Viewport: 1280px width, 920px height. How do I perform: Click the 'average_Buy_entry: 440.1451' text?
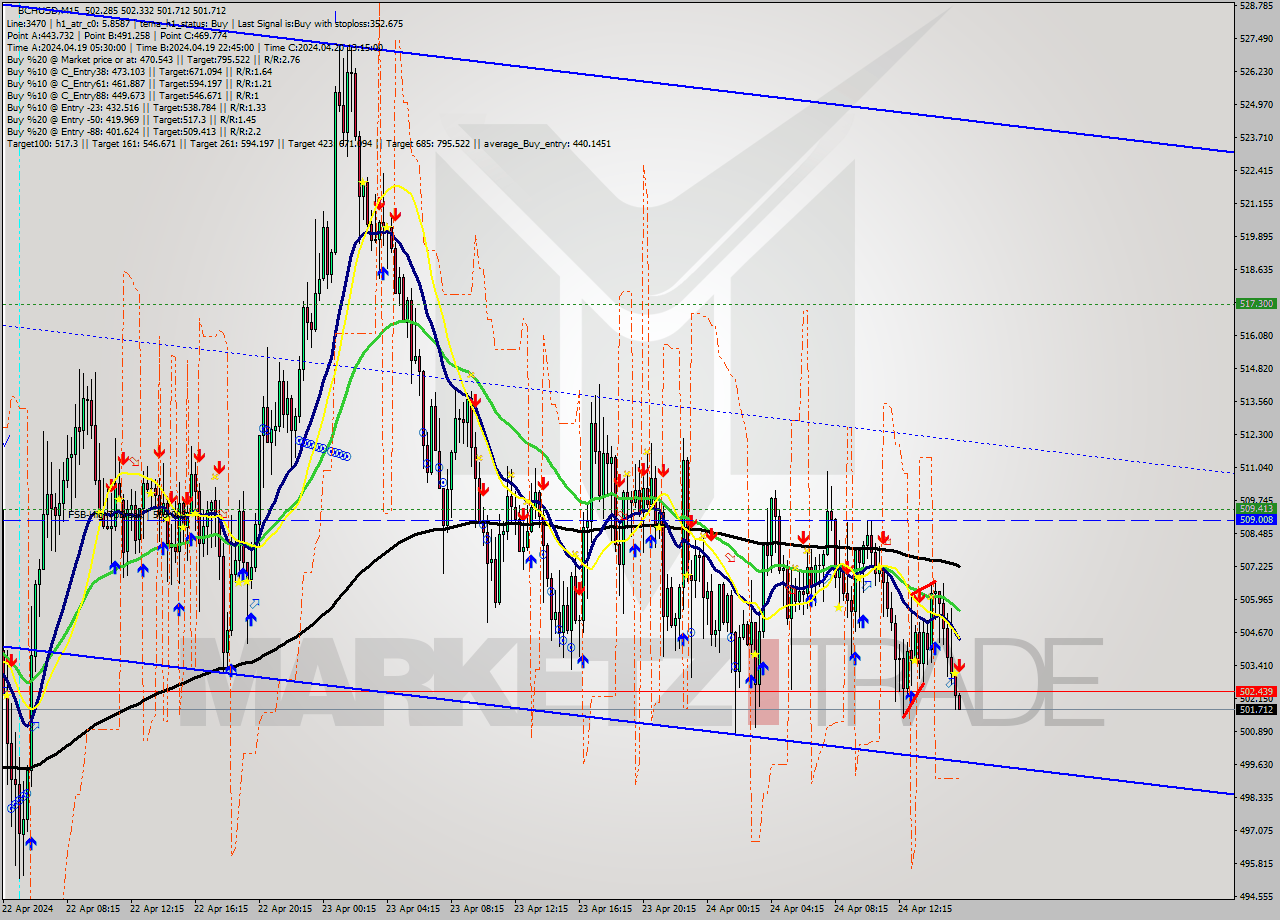click(548, 144)
